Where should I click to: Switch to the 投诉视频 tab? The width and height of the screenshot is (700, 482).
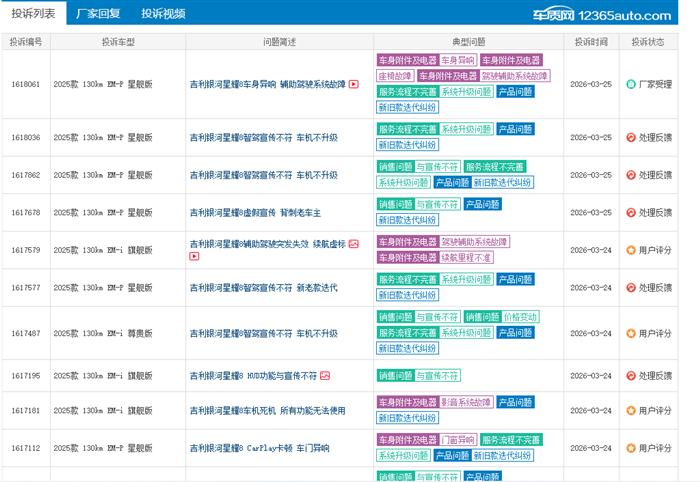[163, 14]
